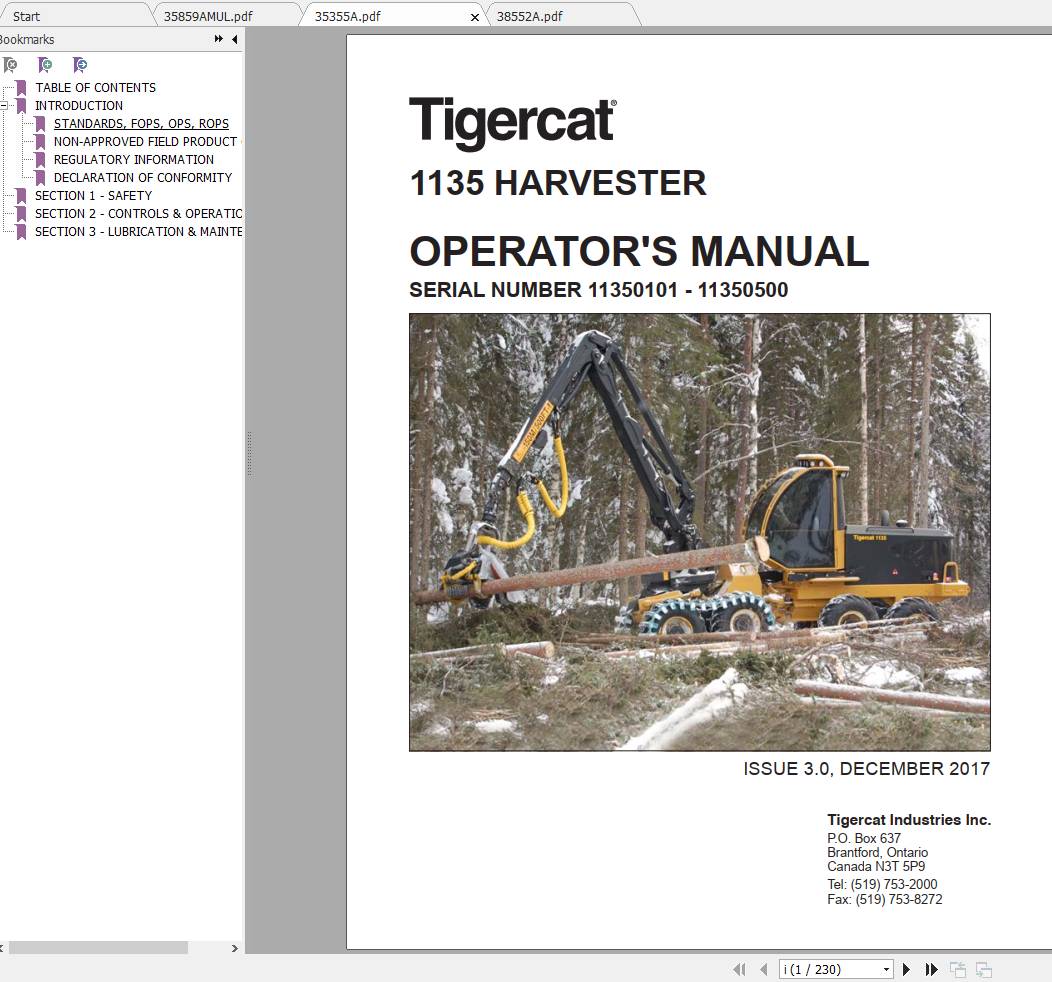The image size is (1052, 982).
Task: Click inside the page number field
Action: 820,969
